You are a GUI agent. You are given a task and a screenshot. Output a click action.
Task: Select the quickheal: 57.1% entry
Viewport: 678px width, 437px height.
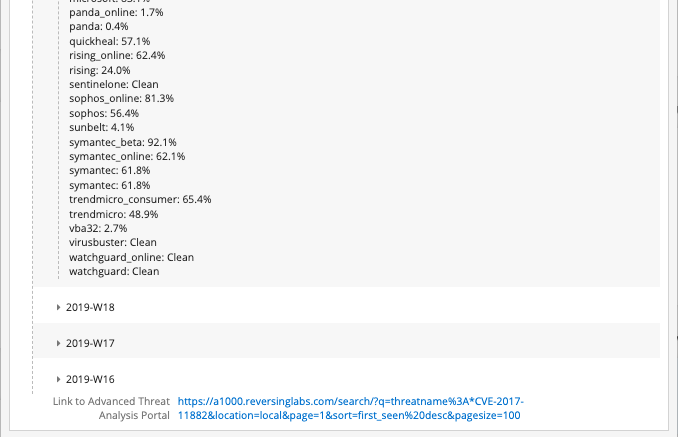pyautogui.click(x=110, y=42)
